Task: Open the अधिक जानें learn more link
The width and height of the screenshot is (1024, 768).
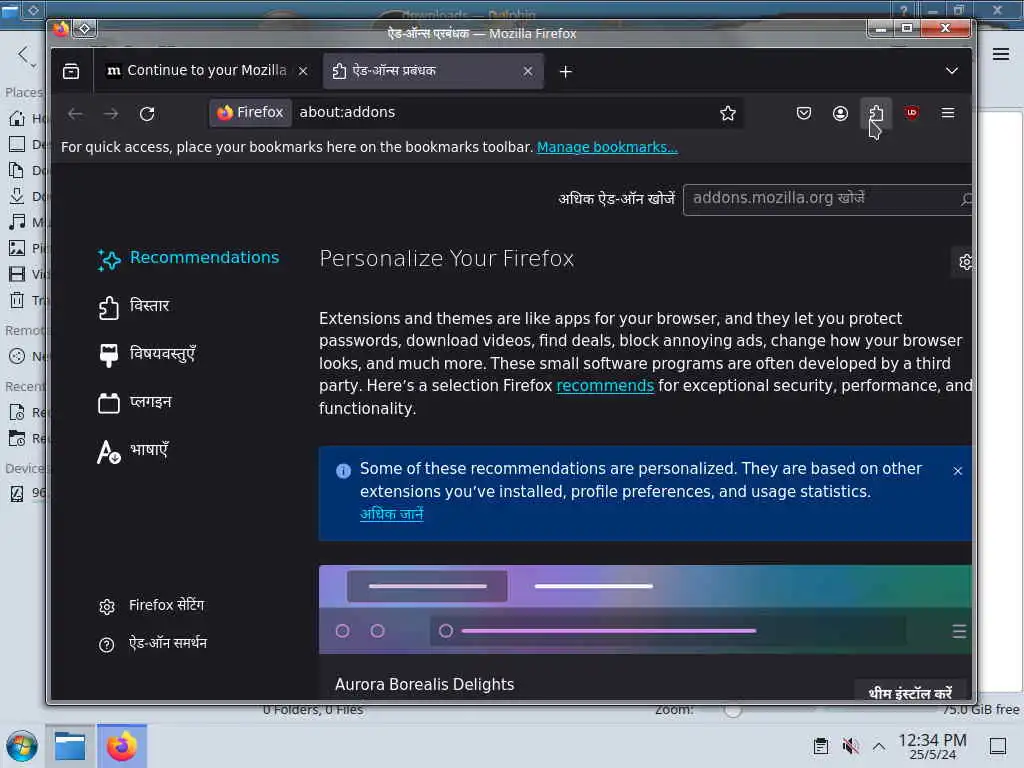Action: pos(392,514)
